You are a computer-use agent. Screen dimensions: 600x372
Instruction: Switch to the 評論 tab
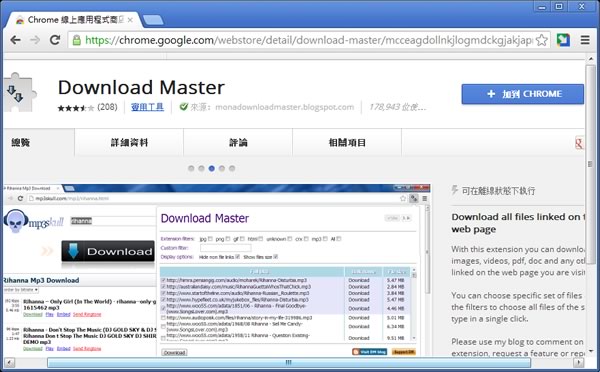238,143
